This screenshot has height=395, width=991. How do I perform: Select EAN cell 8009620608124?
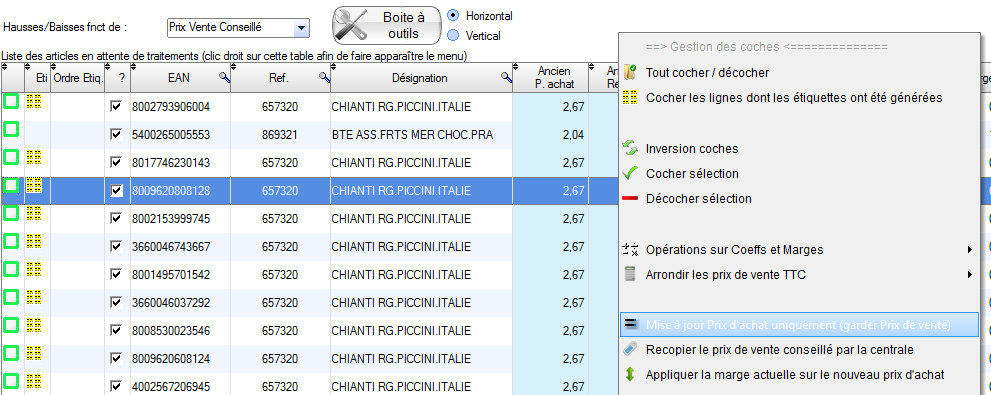click(x=180, y=358)
